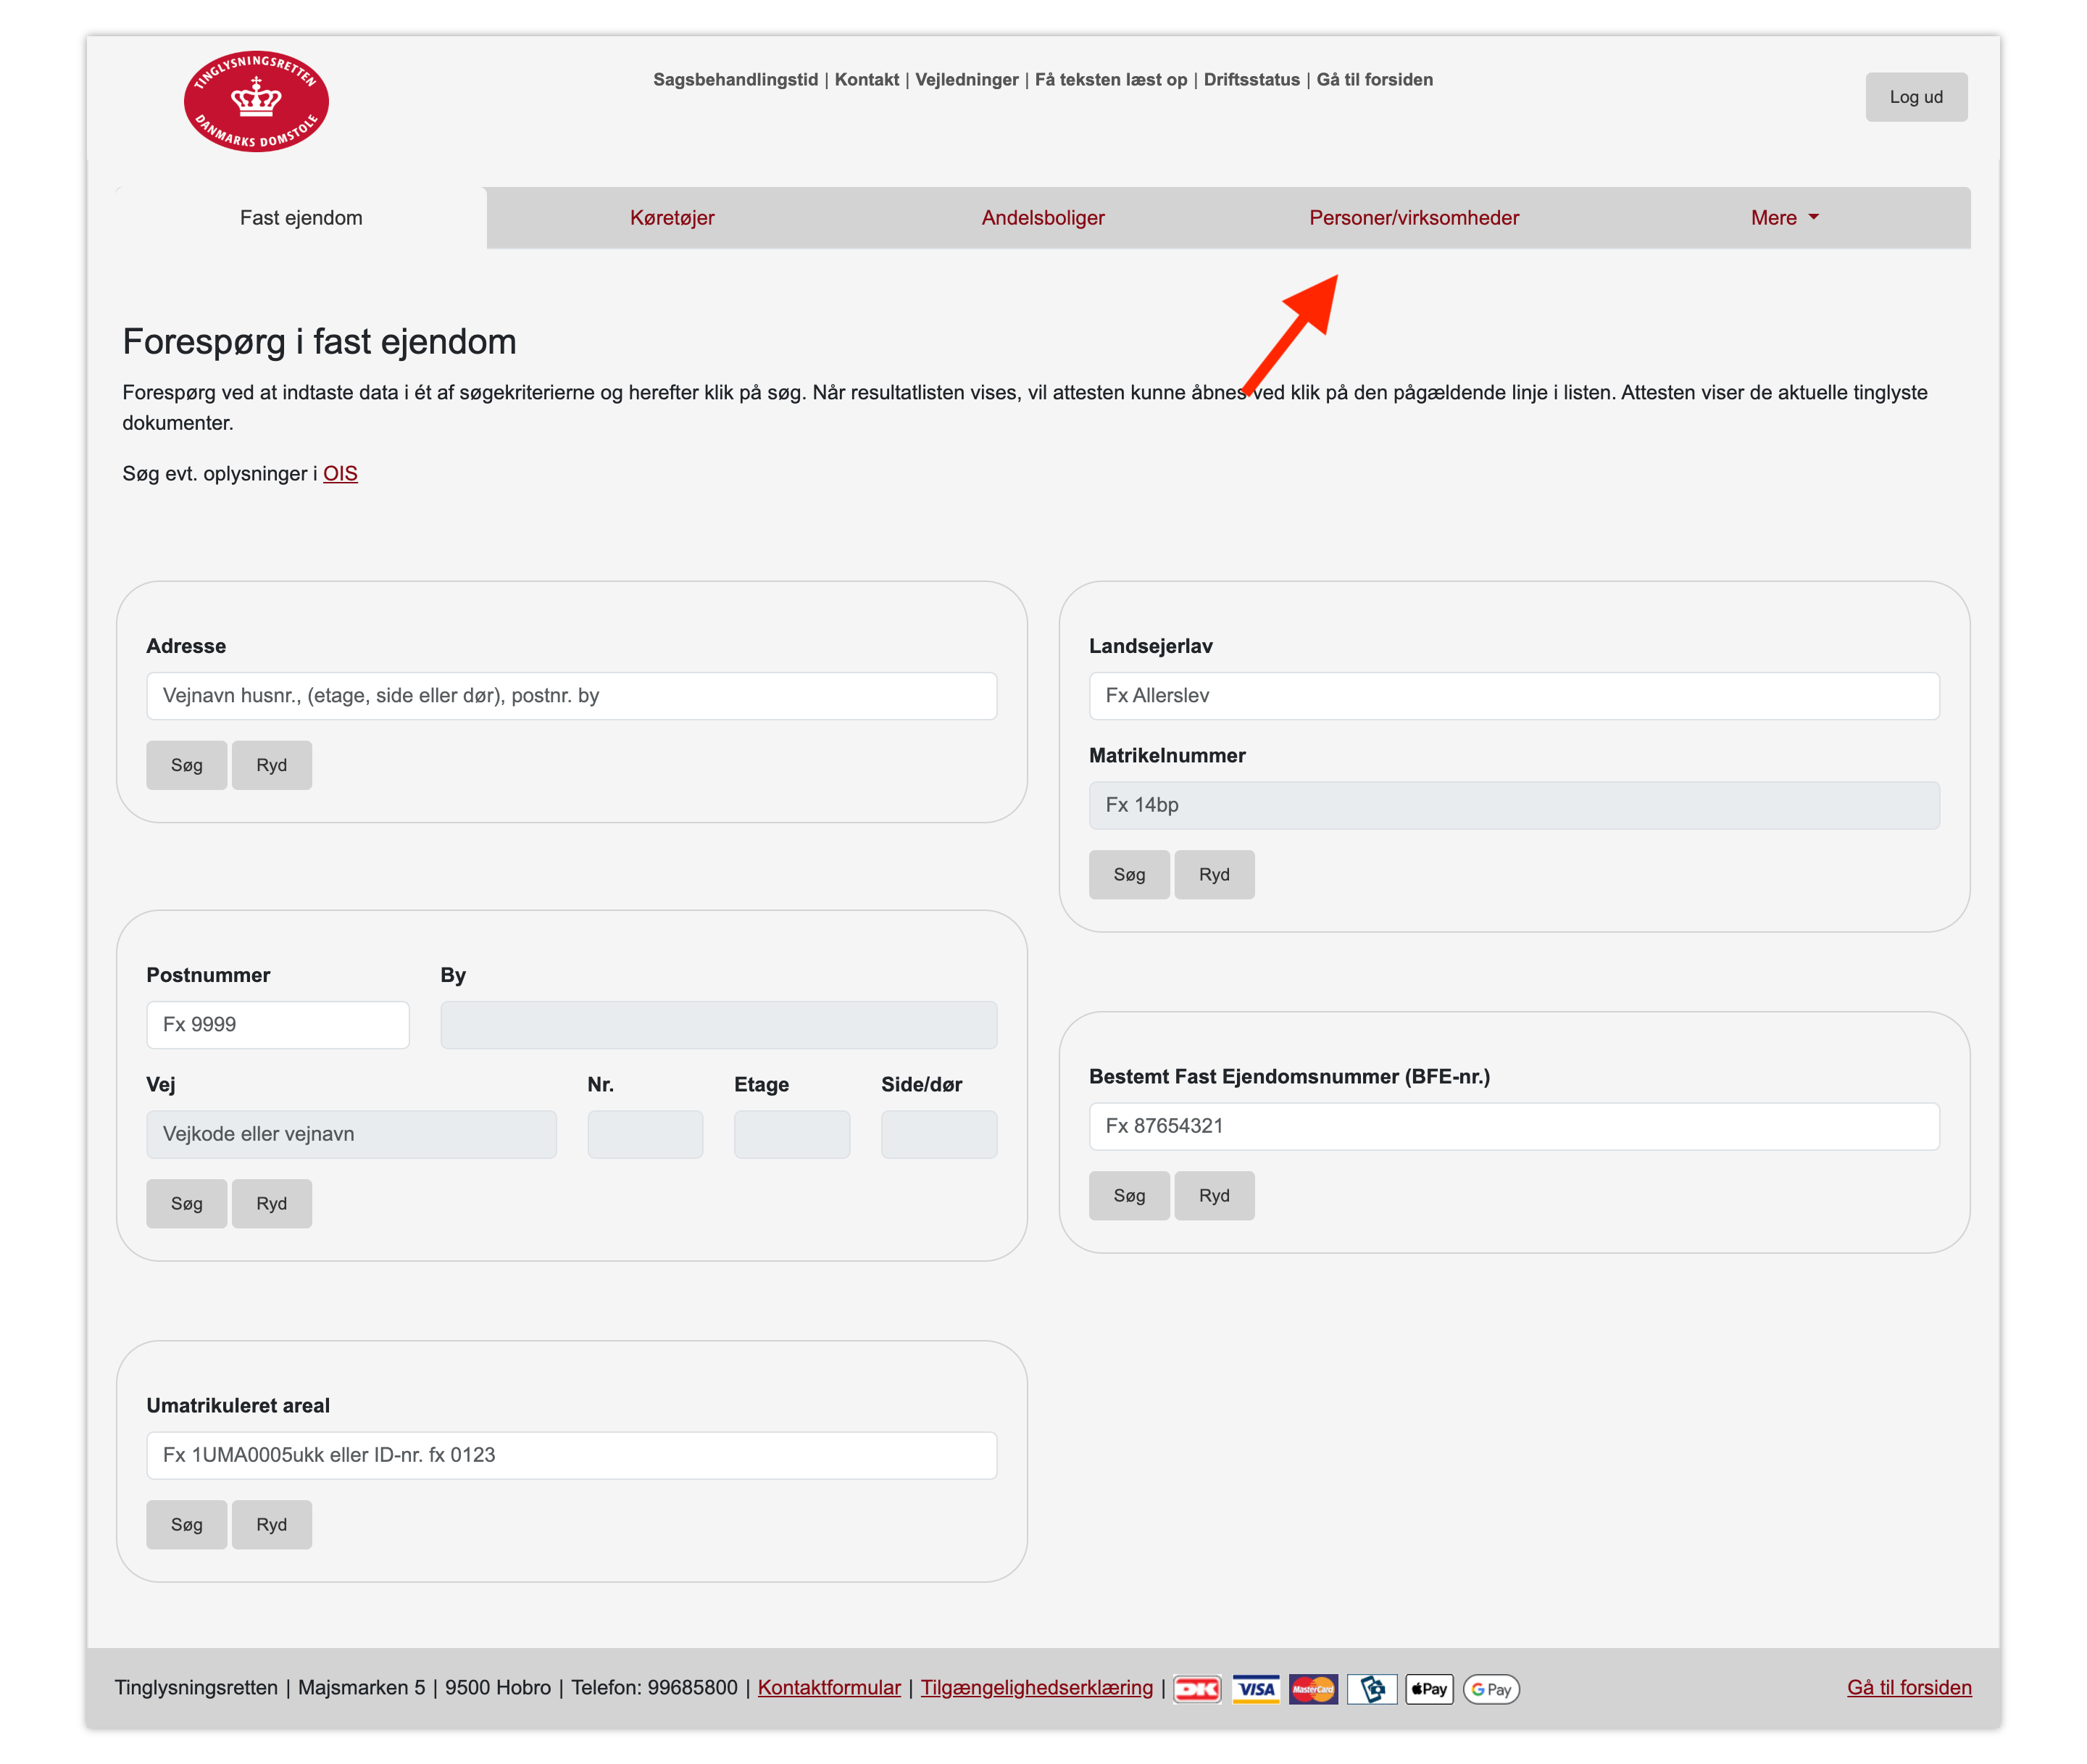The height and width of the screenshot is (1764, 2087).
Task: Switch to the Køretøjer tab
Action: [672, 218]
